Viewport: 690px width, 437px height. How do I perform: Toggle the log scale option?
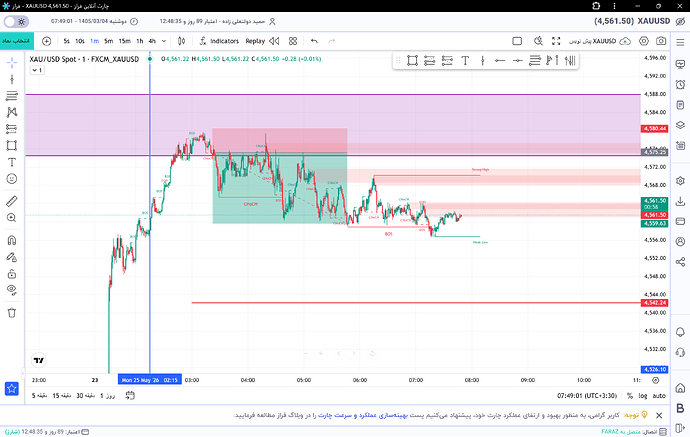(643, 396)
